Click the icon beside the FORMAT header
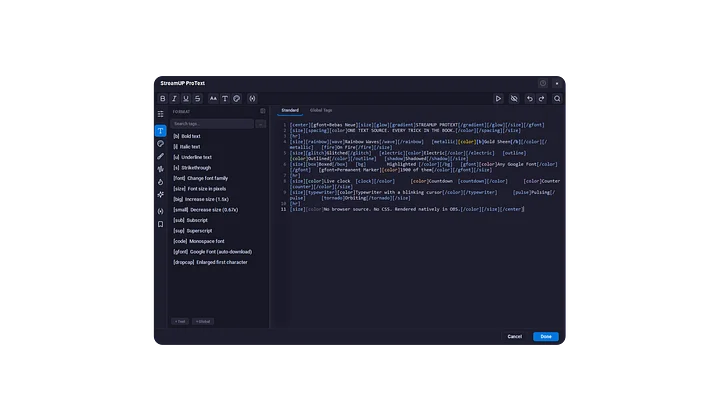720x405 pixels. coord(263,111)
